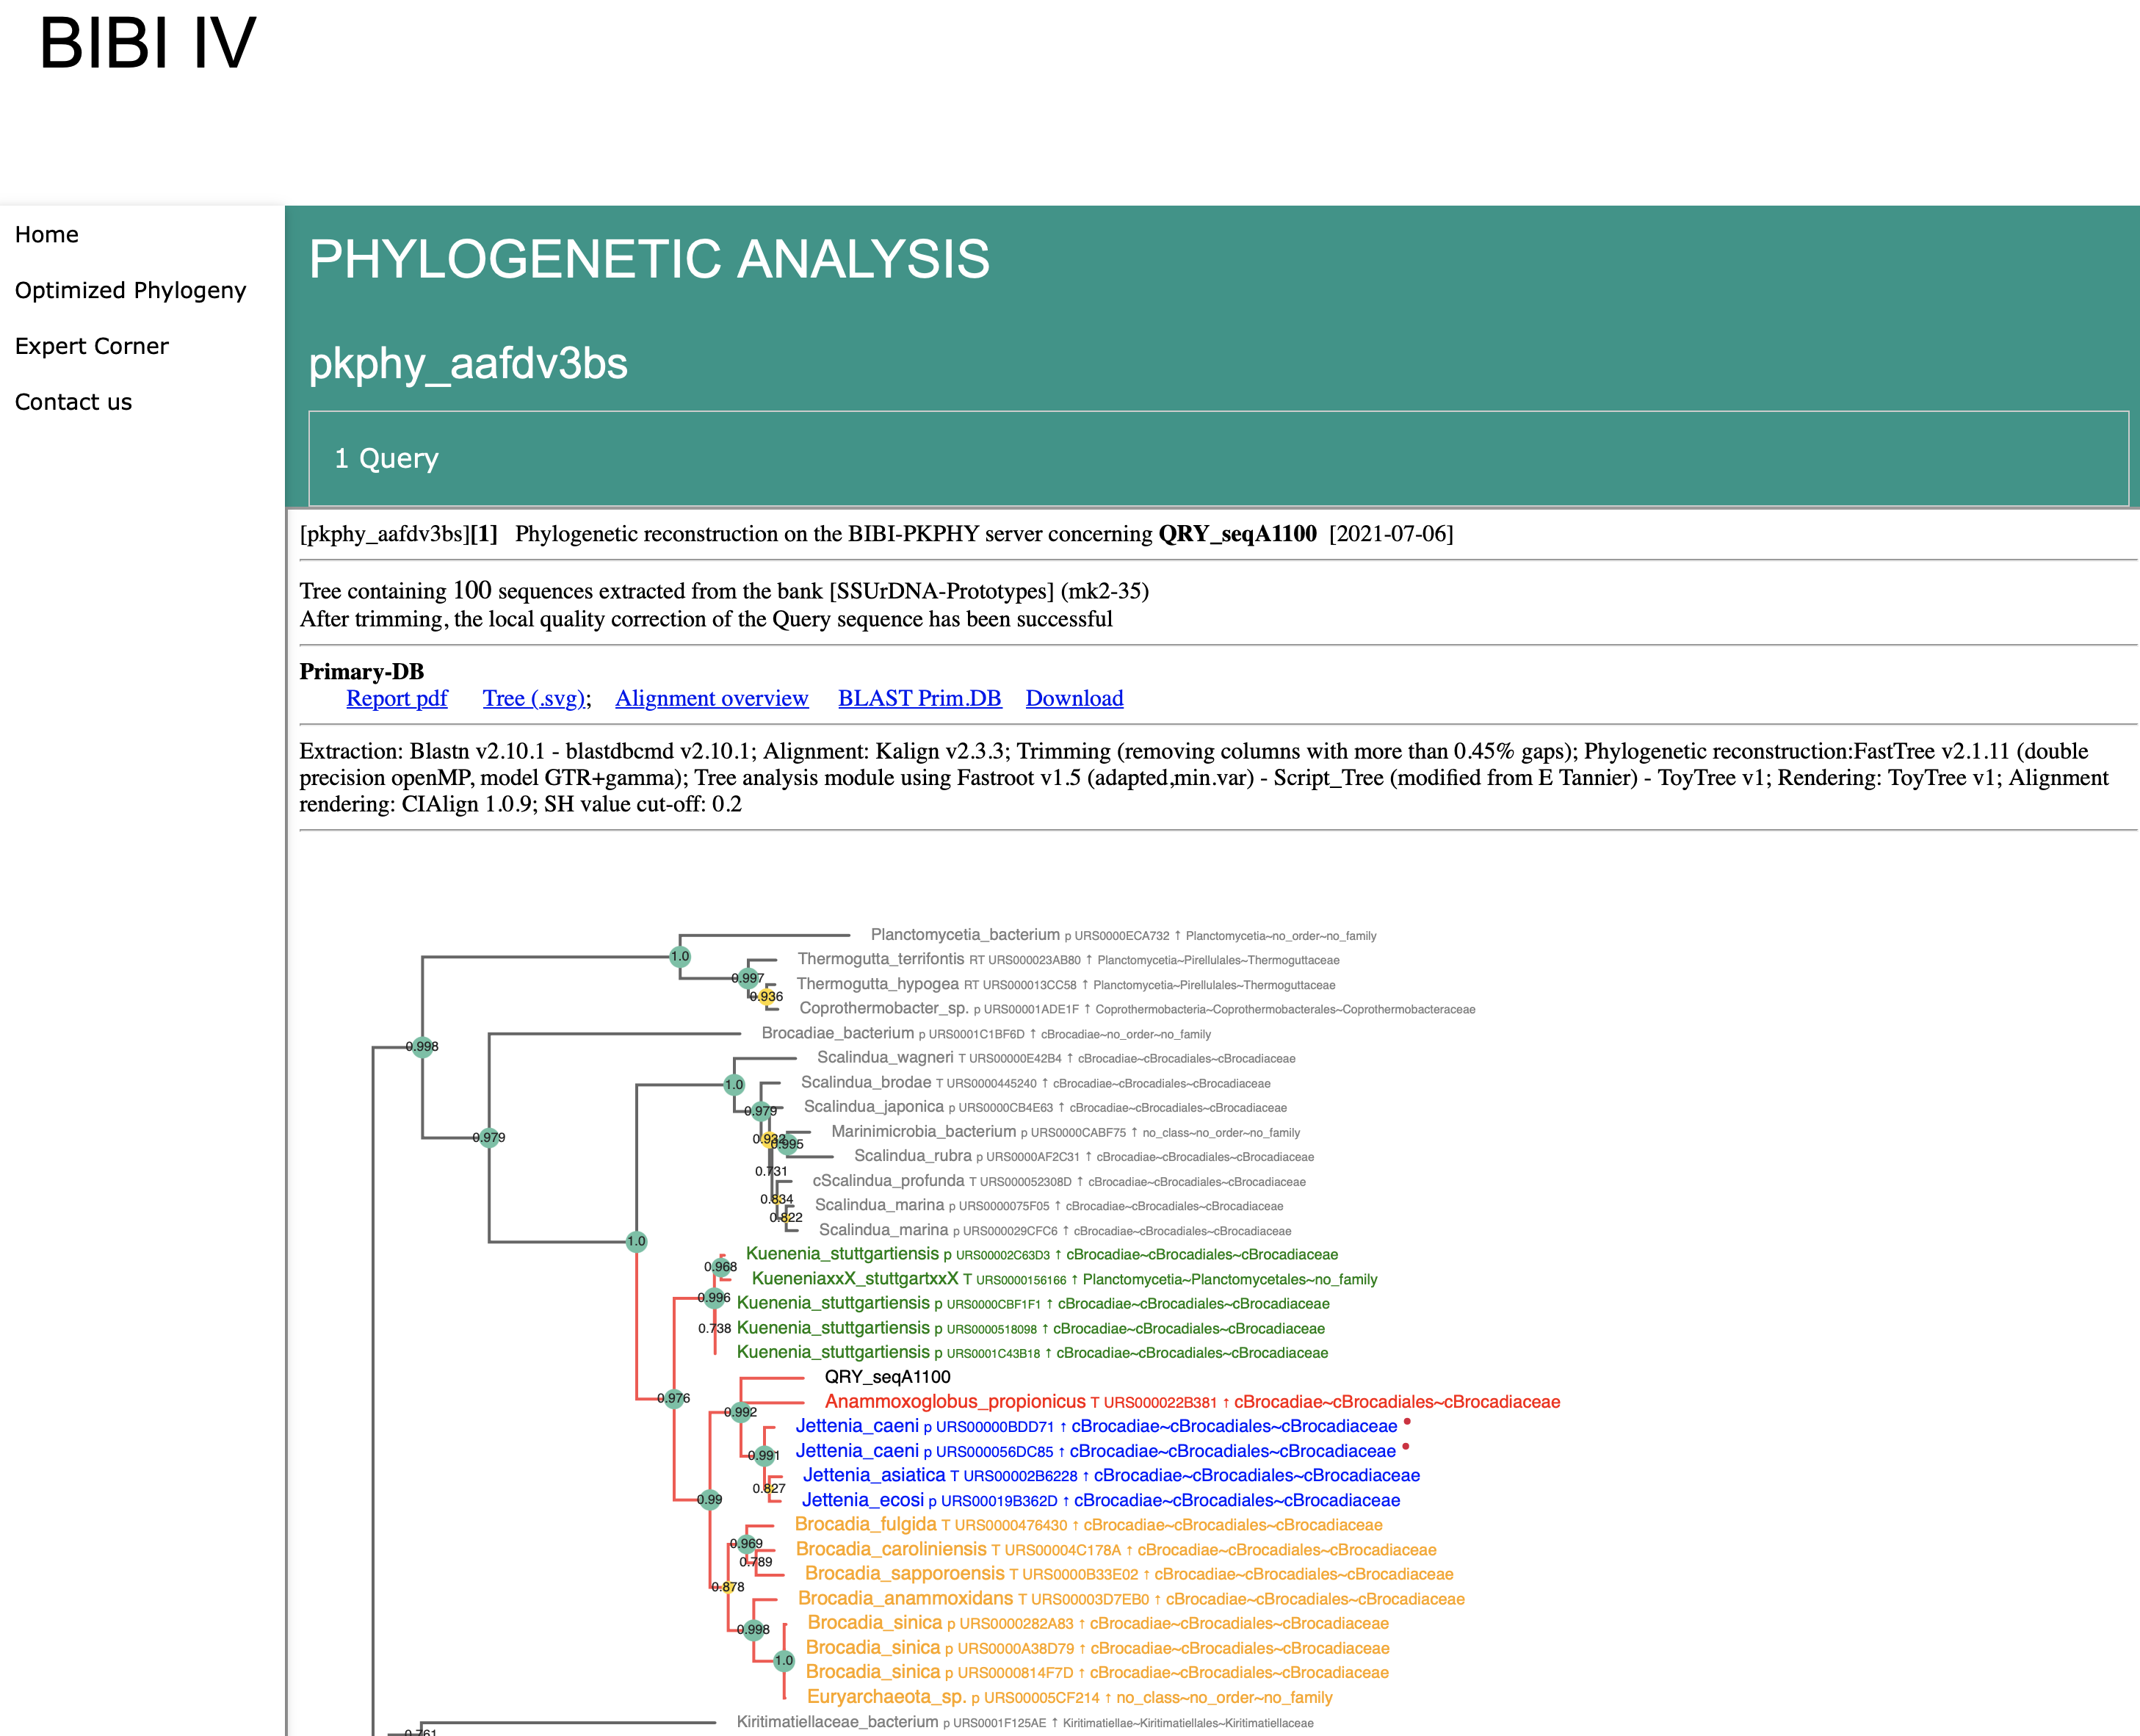Click the Alignment overview link
This screenshot has height=1736, width=2140.
point(710,696)
